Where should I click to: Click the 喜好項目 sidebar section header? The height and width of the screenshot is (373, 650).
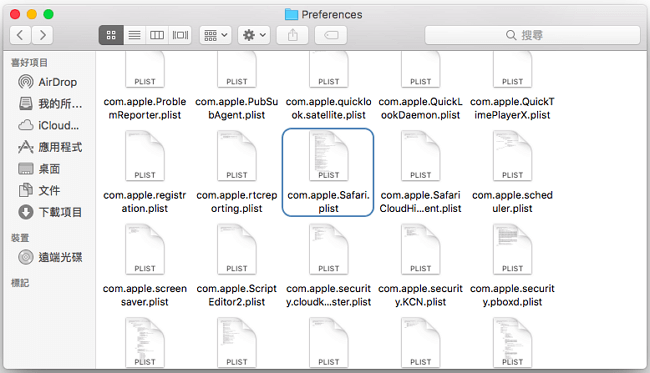click(29, 63)
